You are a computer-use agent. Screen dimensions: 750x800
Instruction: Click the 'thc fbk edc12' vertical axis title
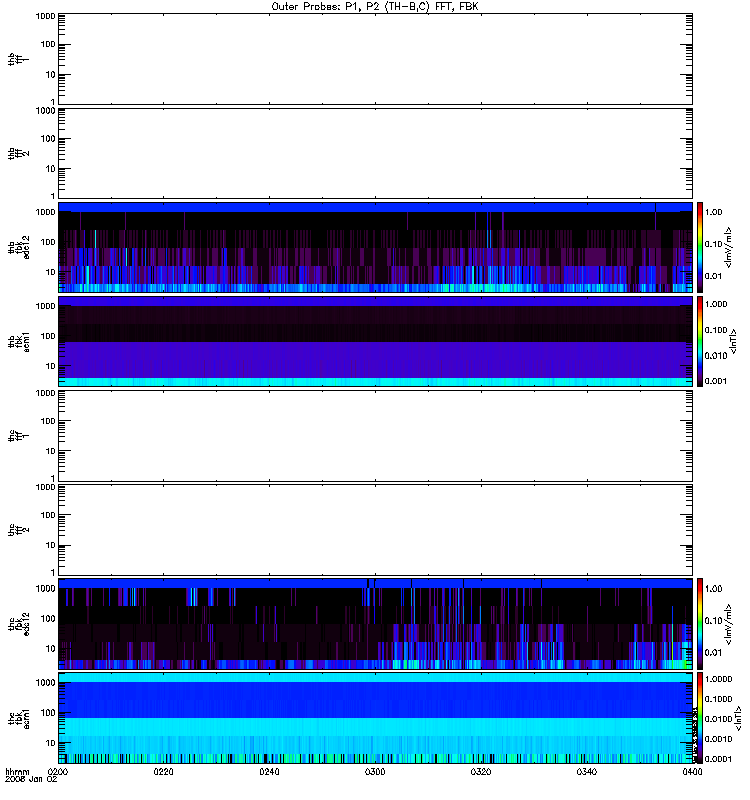tap(19, 624)
